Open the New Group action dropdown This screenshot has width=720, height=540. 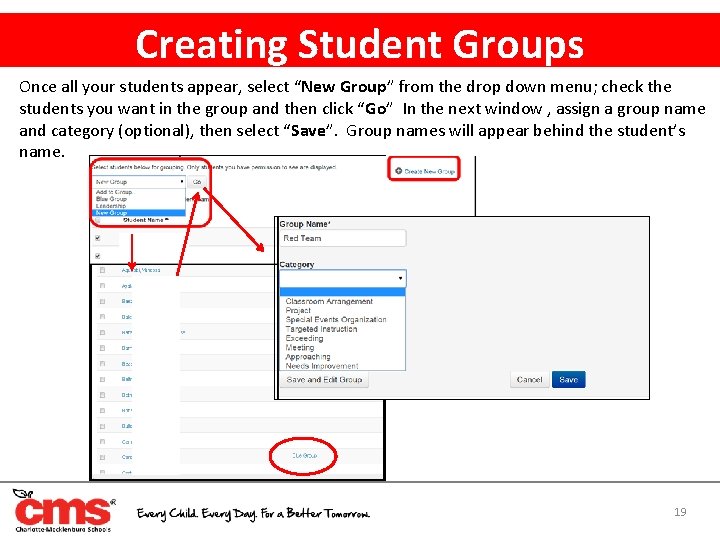[139, 182]
